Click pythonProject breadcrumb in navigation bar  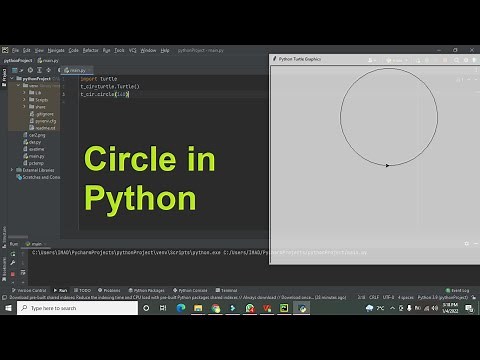pos(18,60)
